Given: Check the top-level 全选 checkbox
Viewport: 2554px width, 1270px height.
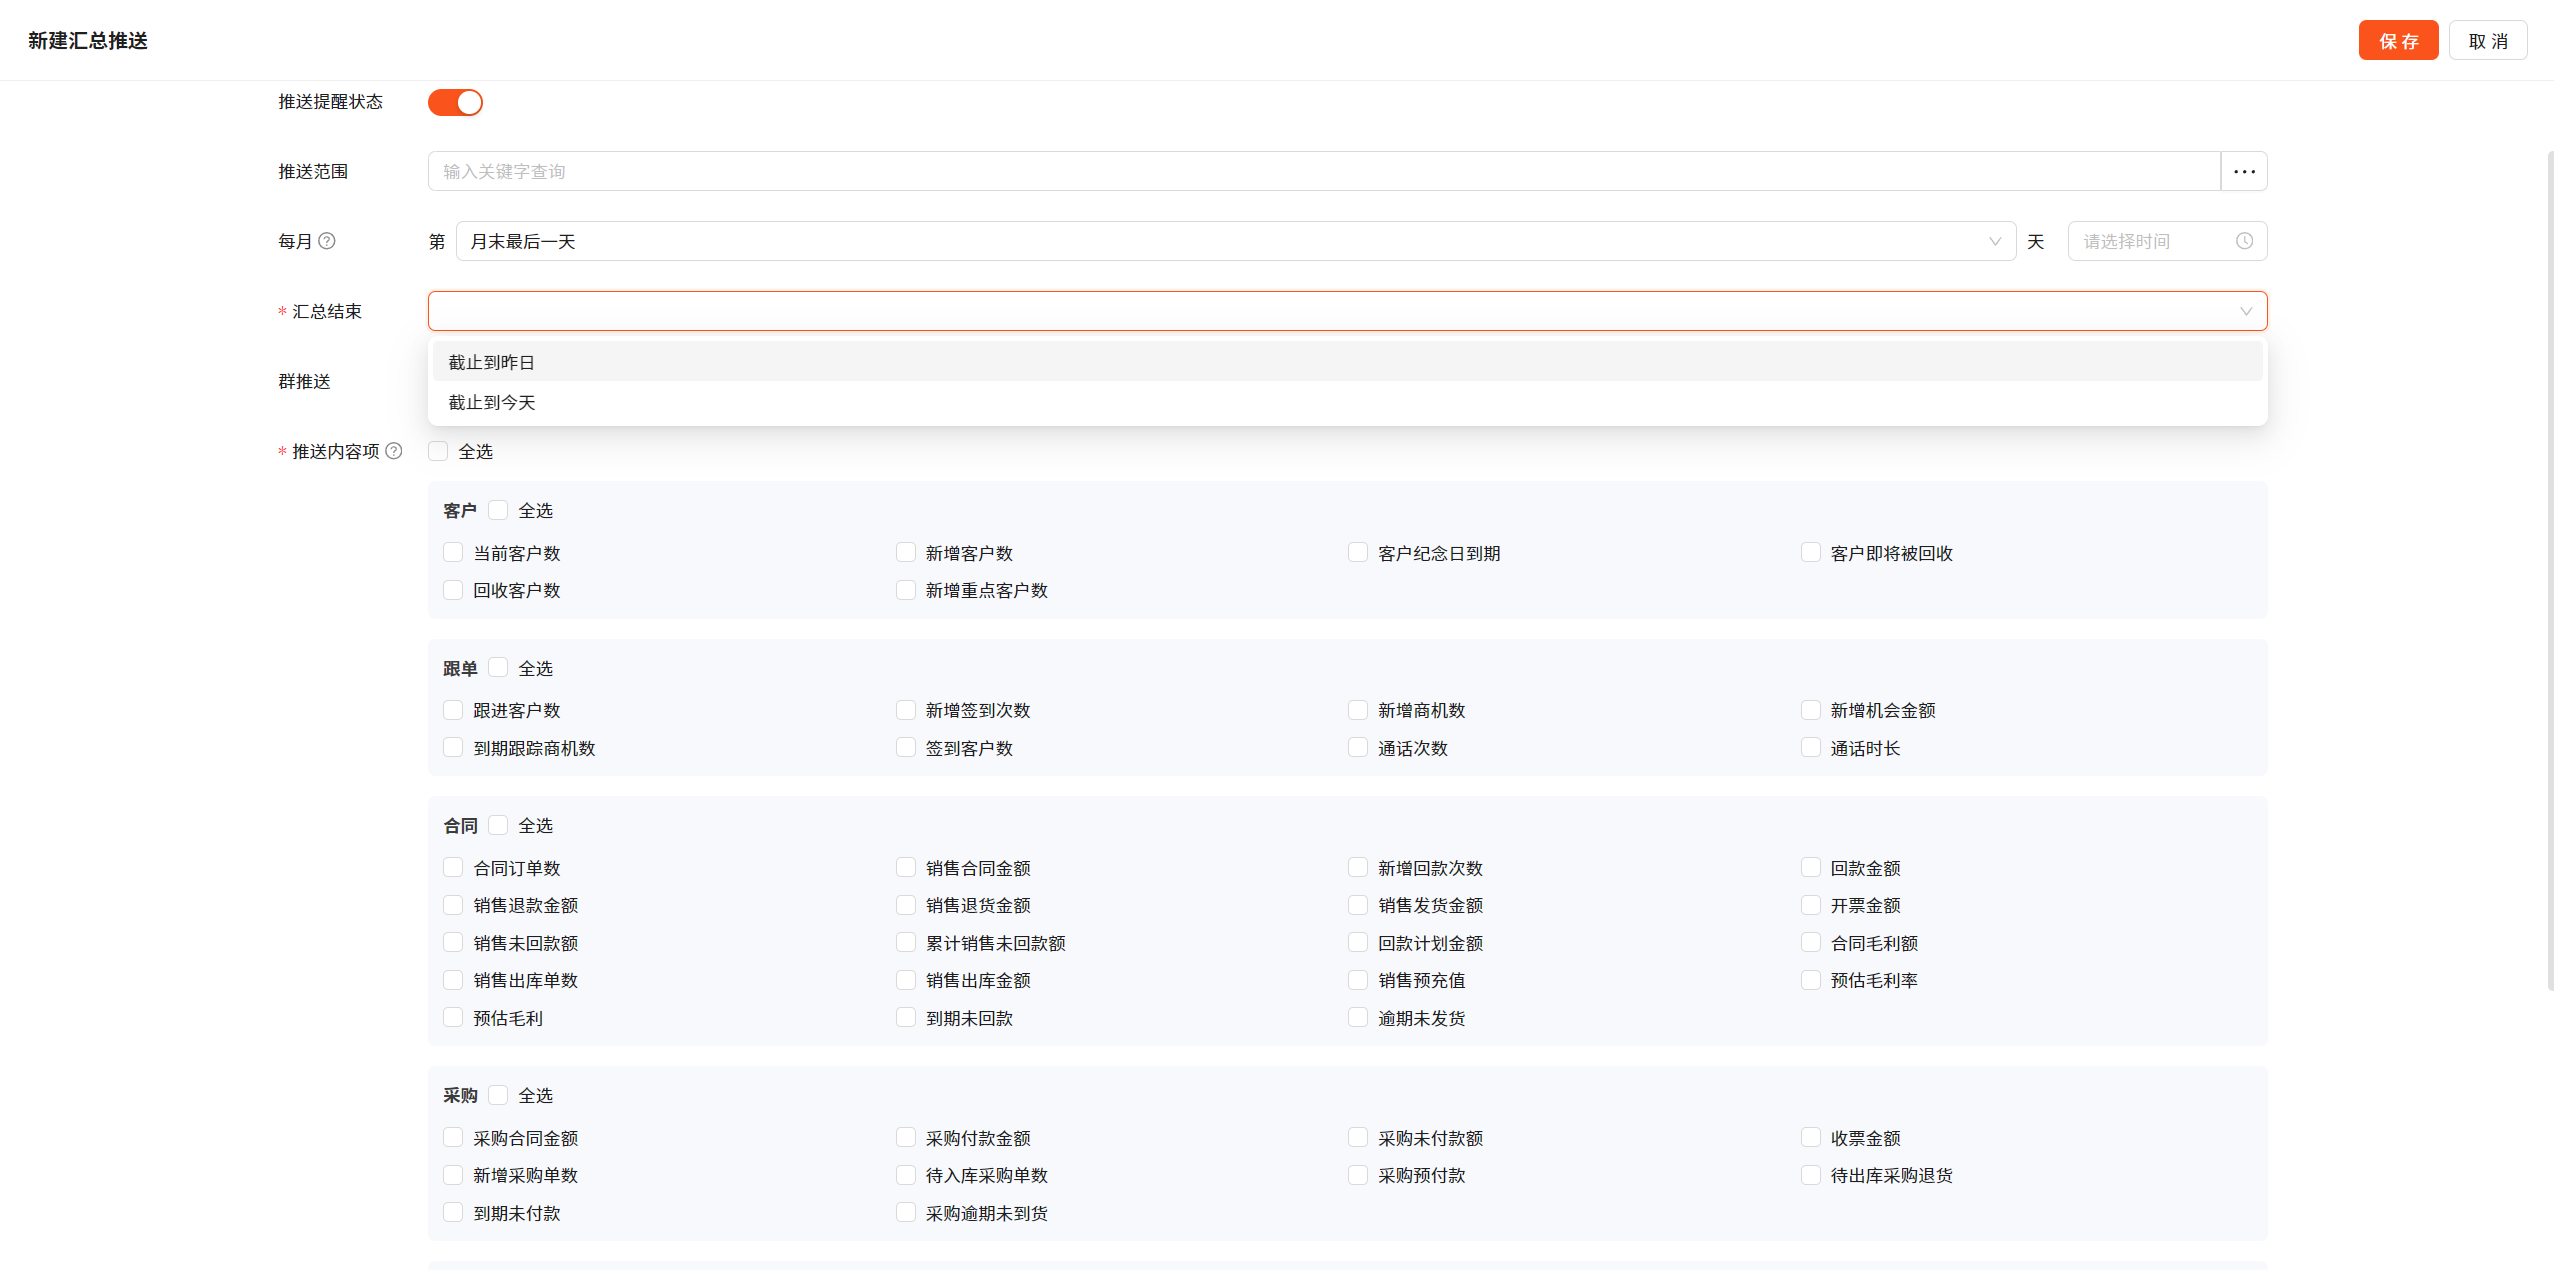Looking at the screenshot, I should [x=438, y=451].
